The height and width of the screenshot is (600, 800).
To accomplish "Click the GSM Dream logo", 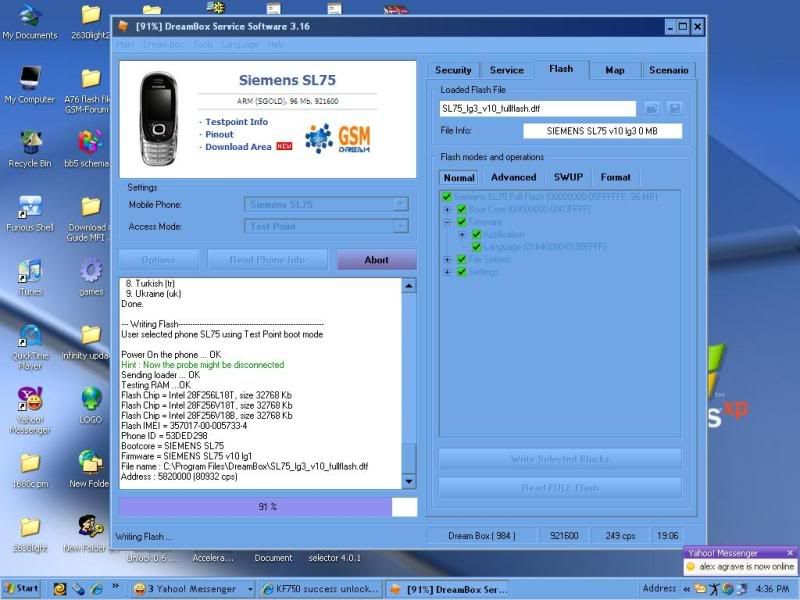I will (338, 138).
